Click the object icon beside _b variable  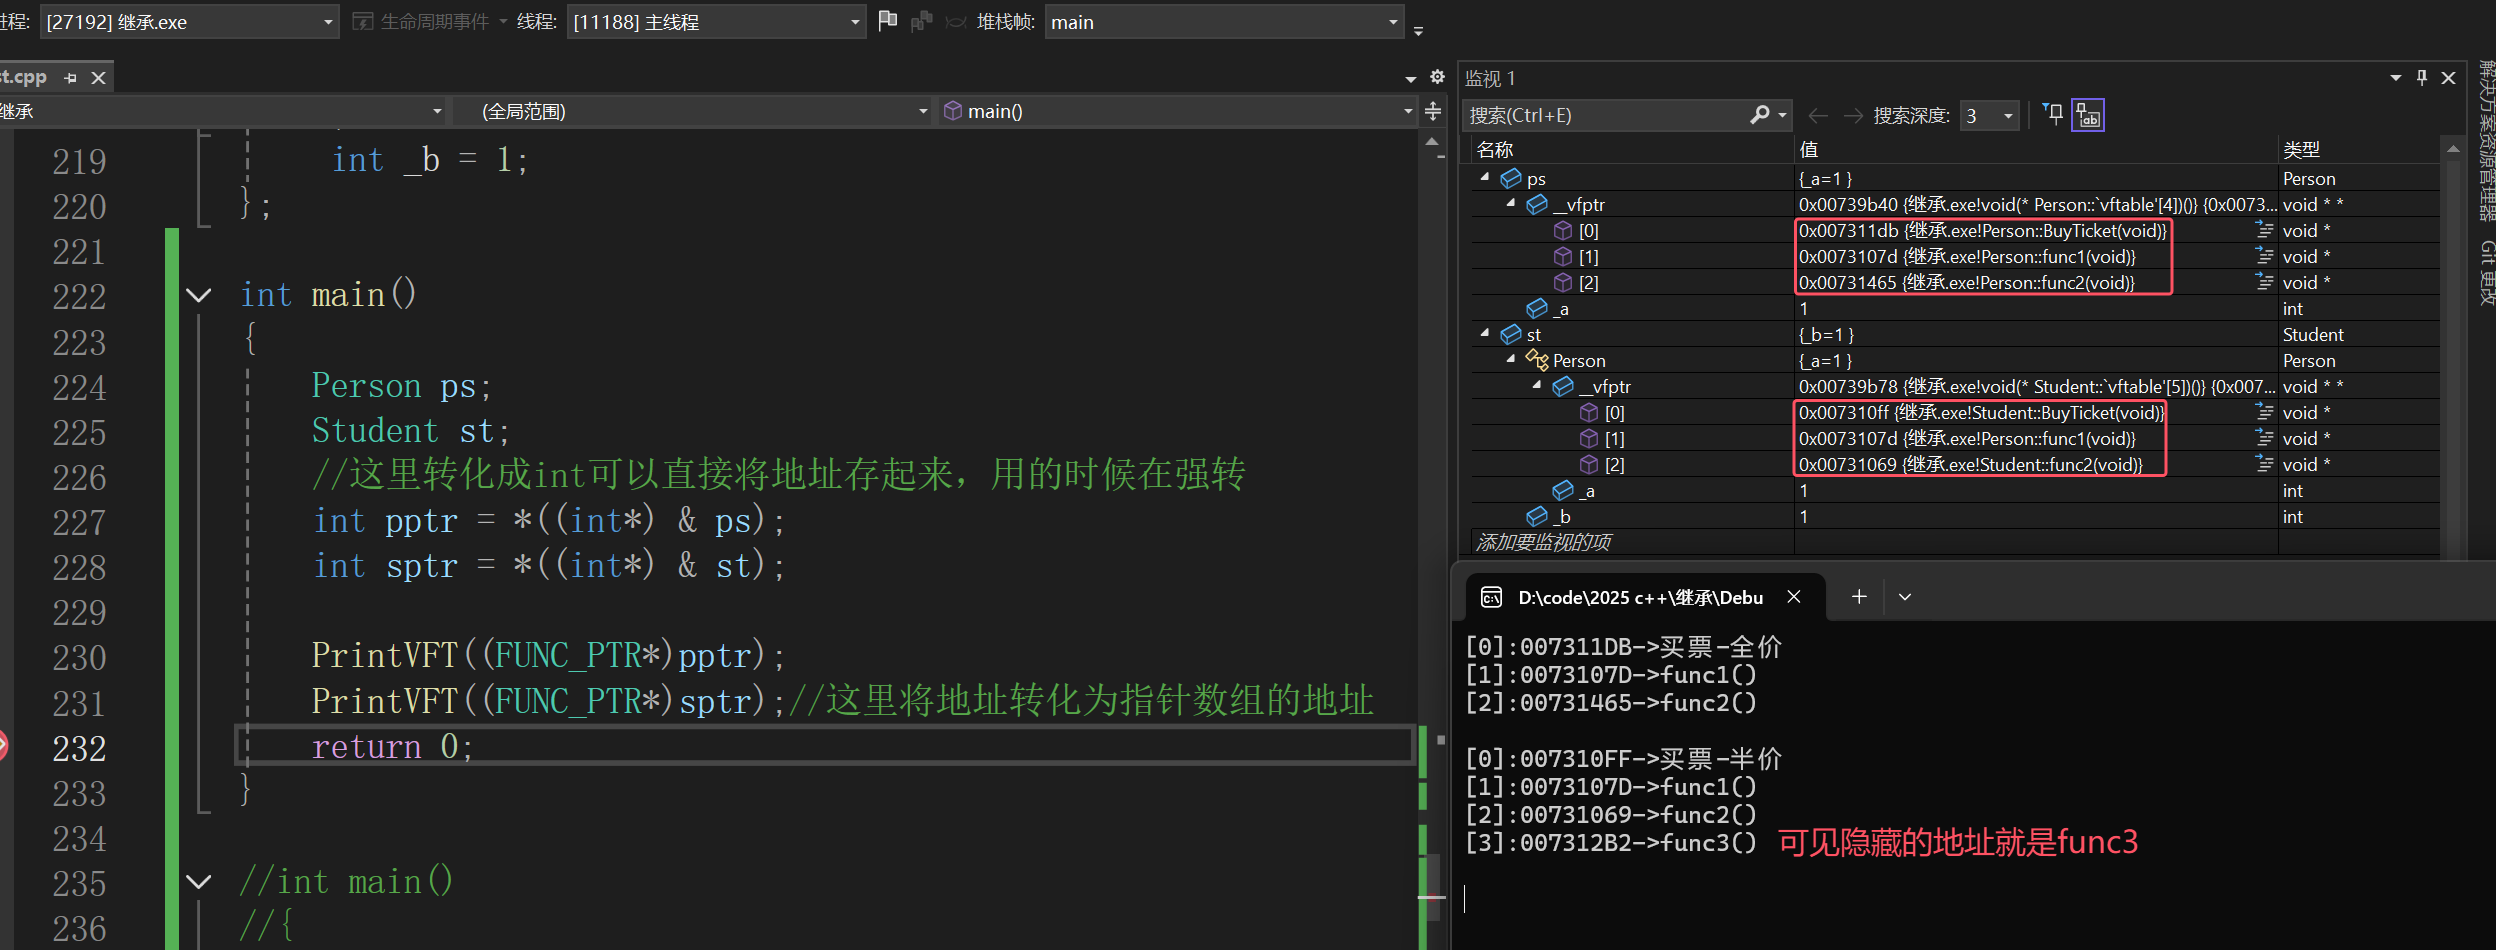tap(1537, 516)
